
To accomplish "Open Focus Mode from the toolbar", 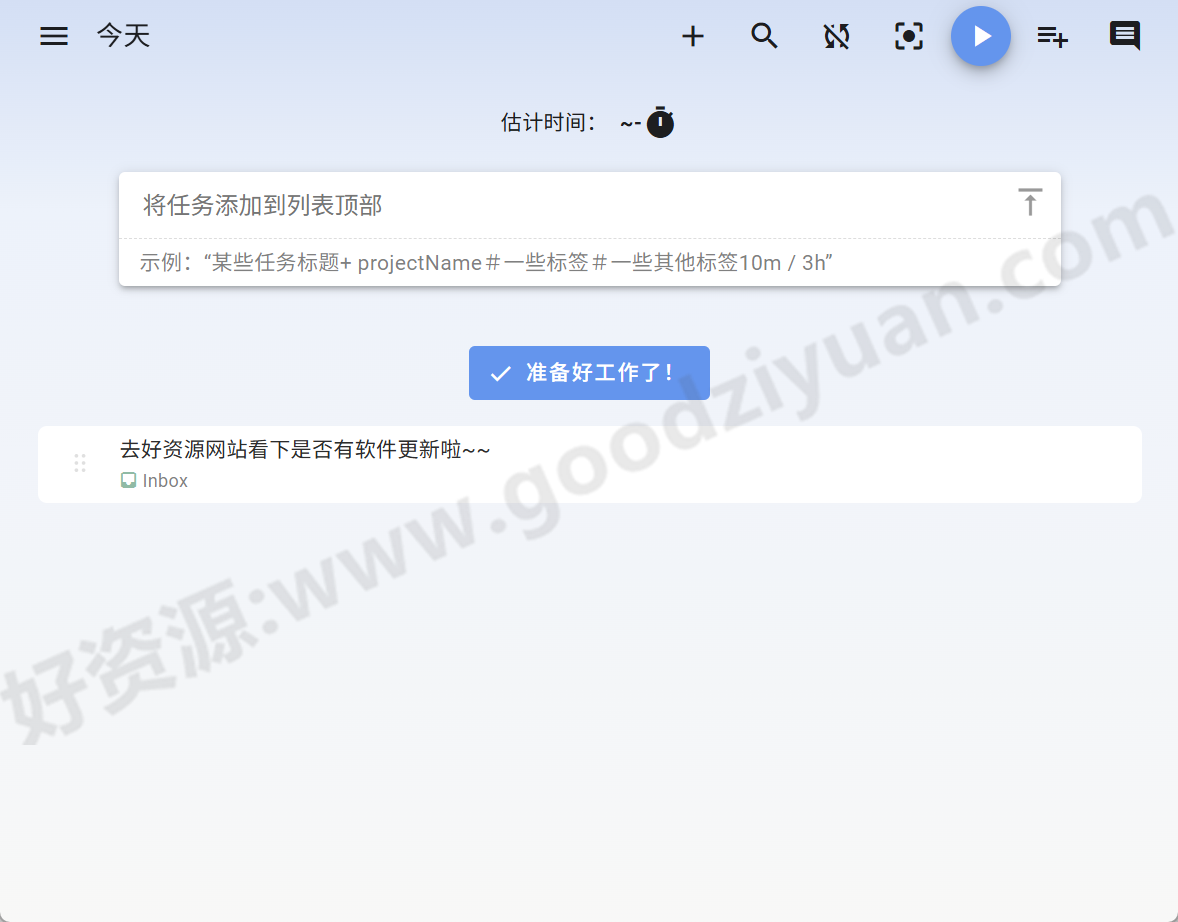I will (x=908, y=36).
